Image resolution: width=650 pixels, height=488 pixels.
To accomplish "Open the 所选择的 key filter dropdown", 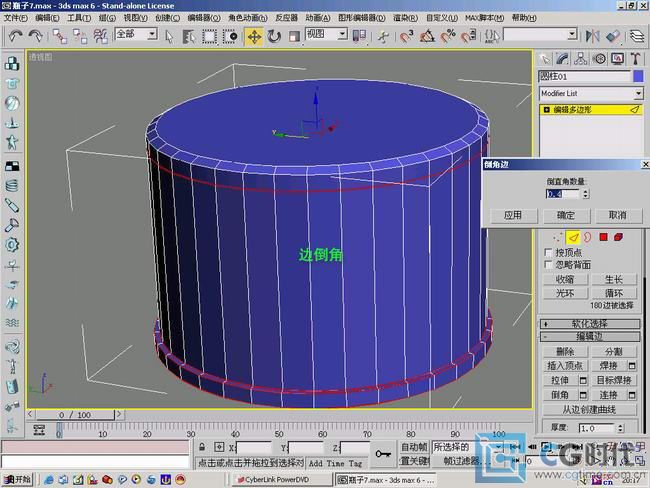I will 498,447.
